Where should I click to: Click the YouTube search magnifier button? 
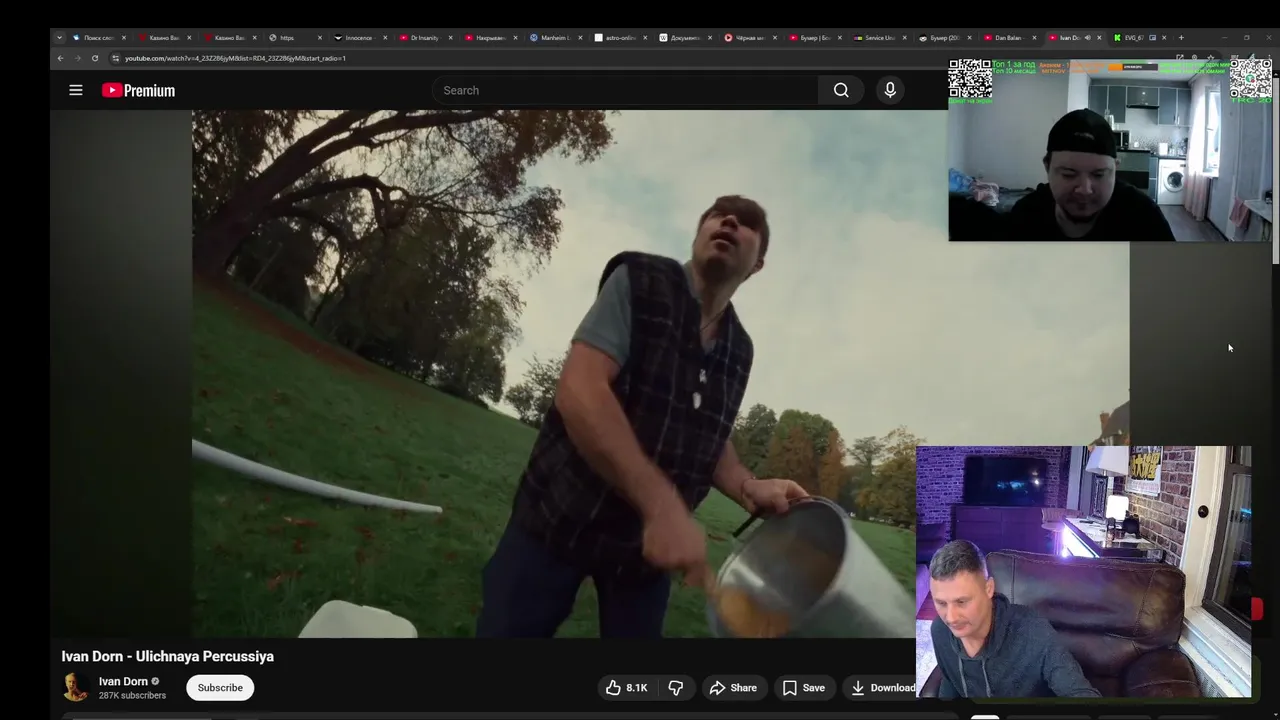841,90
